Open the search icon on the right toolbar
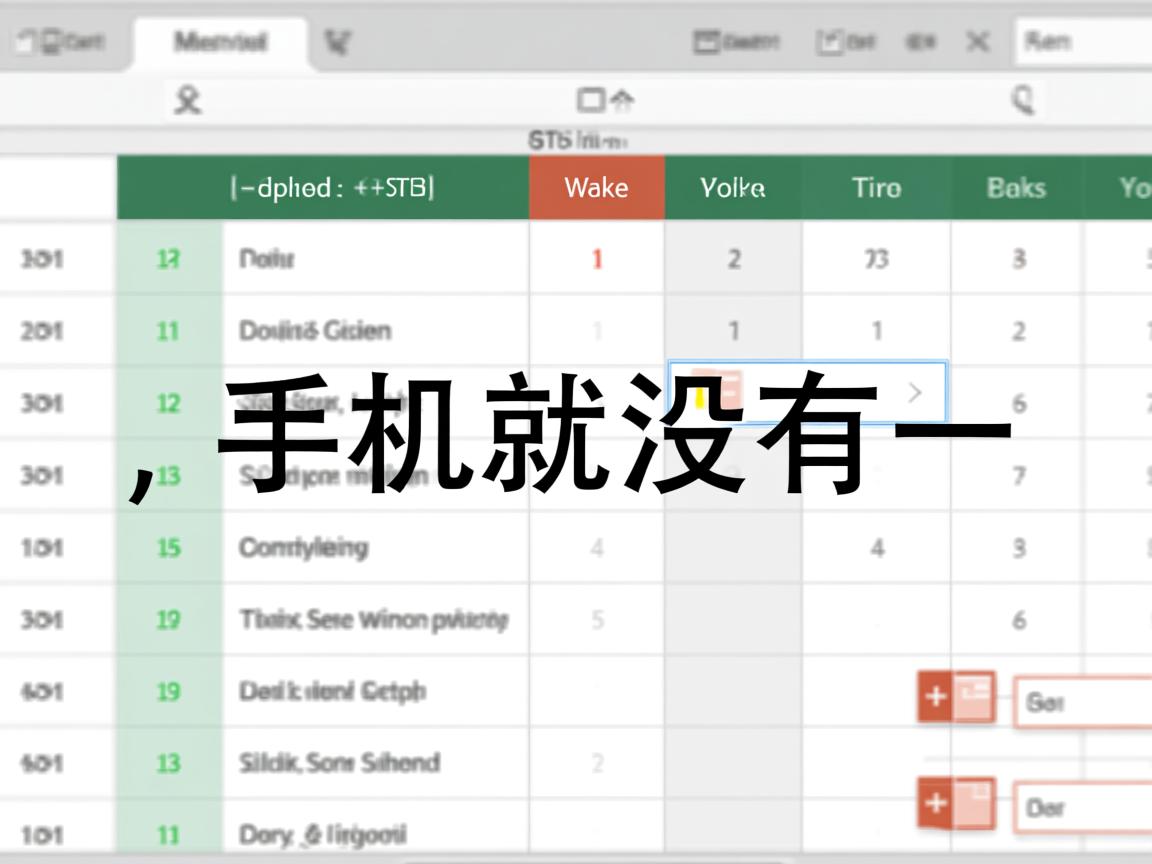 coord(1022,99)
